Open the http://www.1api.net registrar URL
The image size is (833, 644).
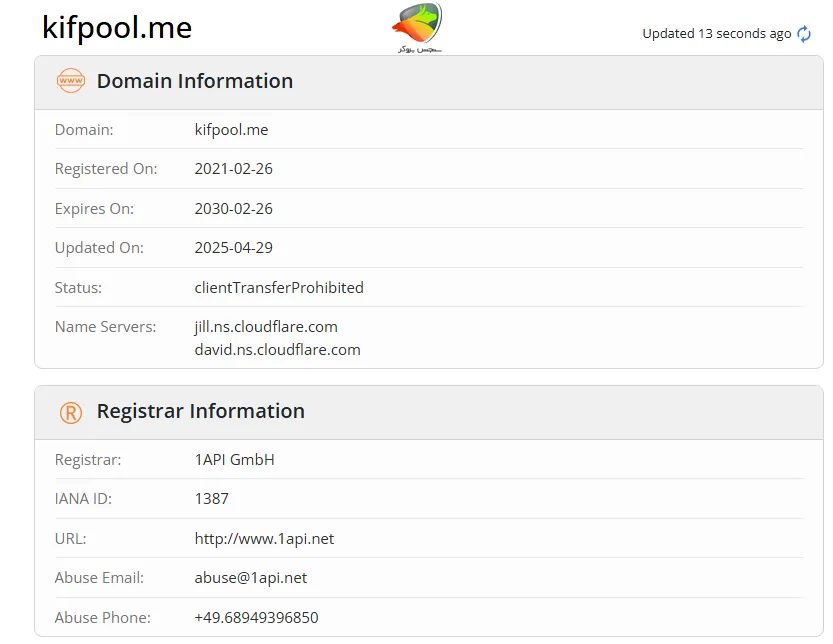(x=264, y=539)
